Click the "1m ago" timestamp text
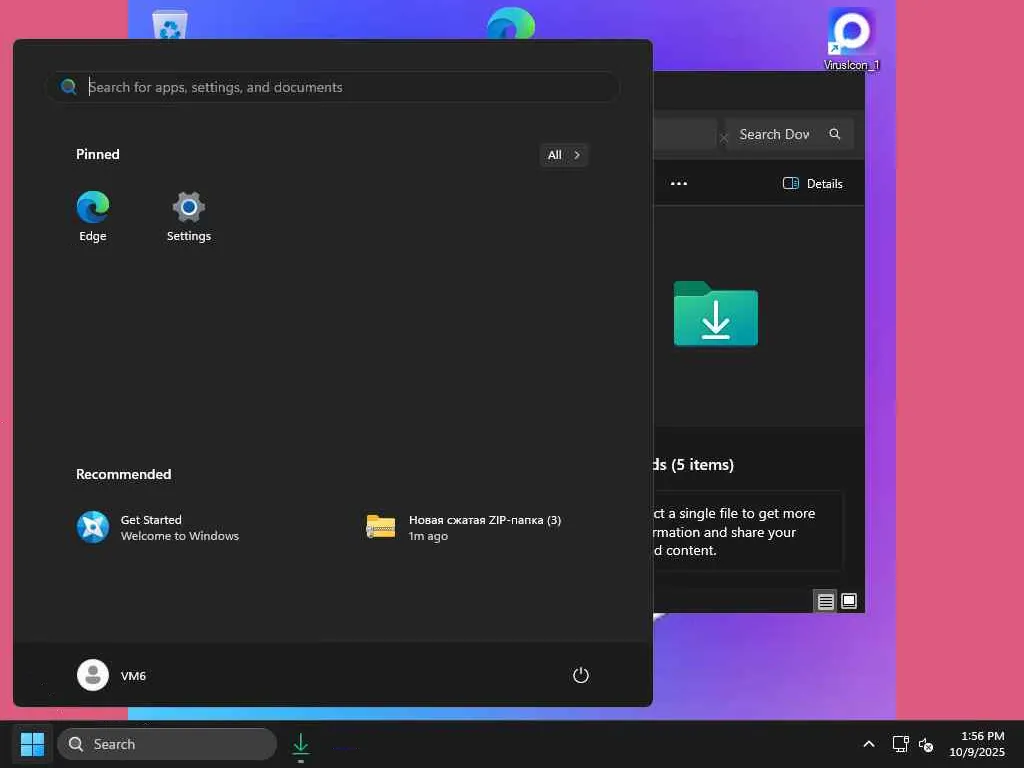Image resolution: width=1024 pixels, height=768 pixels. 428,536
